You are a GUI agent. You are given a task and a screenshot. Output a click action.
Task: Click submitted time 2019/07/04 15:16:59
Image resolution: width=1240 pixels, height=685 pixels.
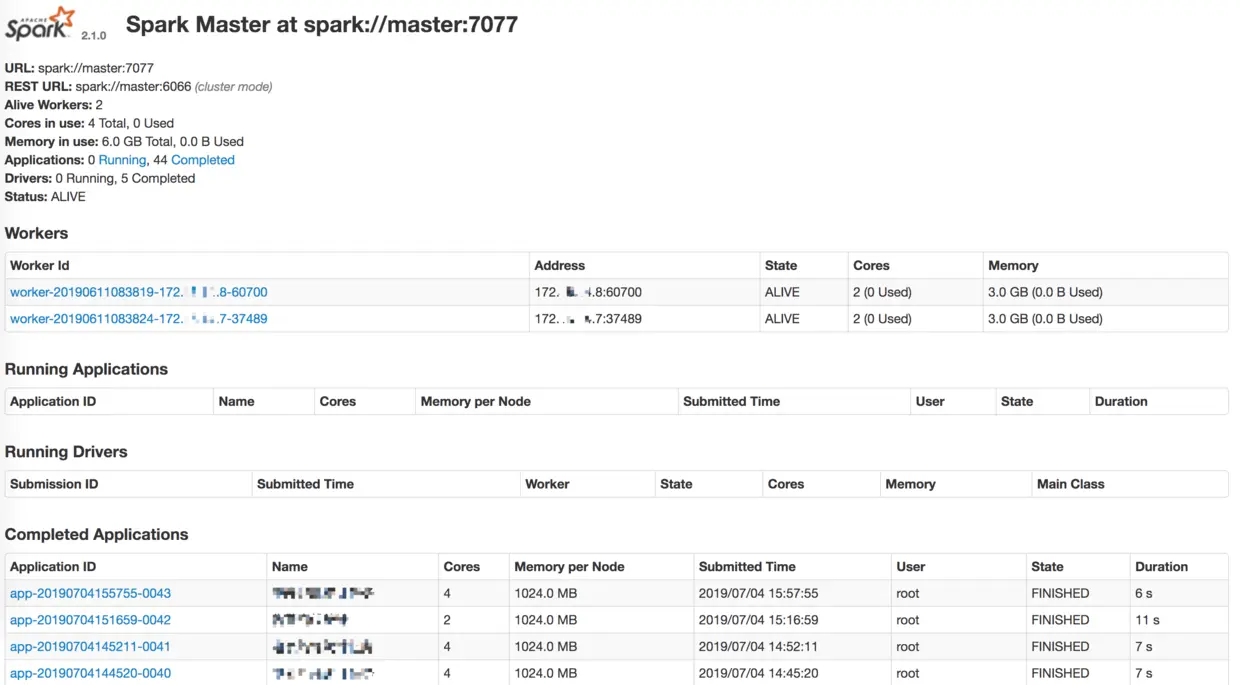pyautogui.click(x=758, y=620)
